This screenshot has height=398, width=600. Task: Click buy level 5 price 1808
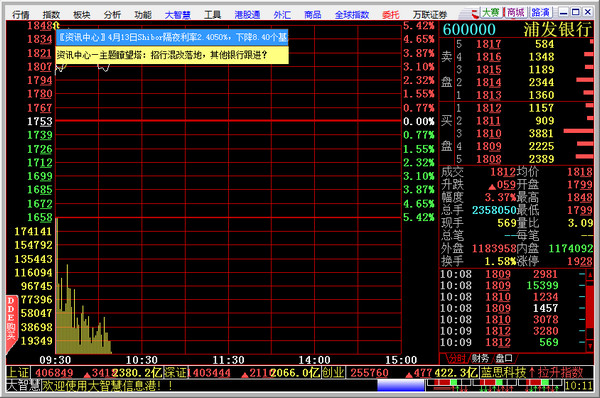point(489,159)
